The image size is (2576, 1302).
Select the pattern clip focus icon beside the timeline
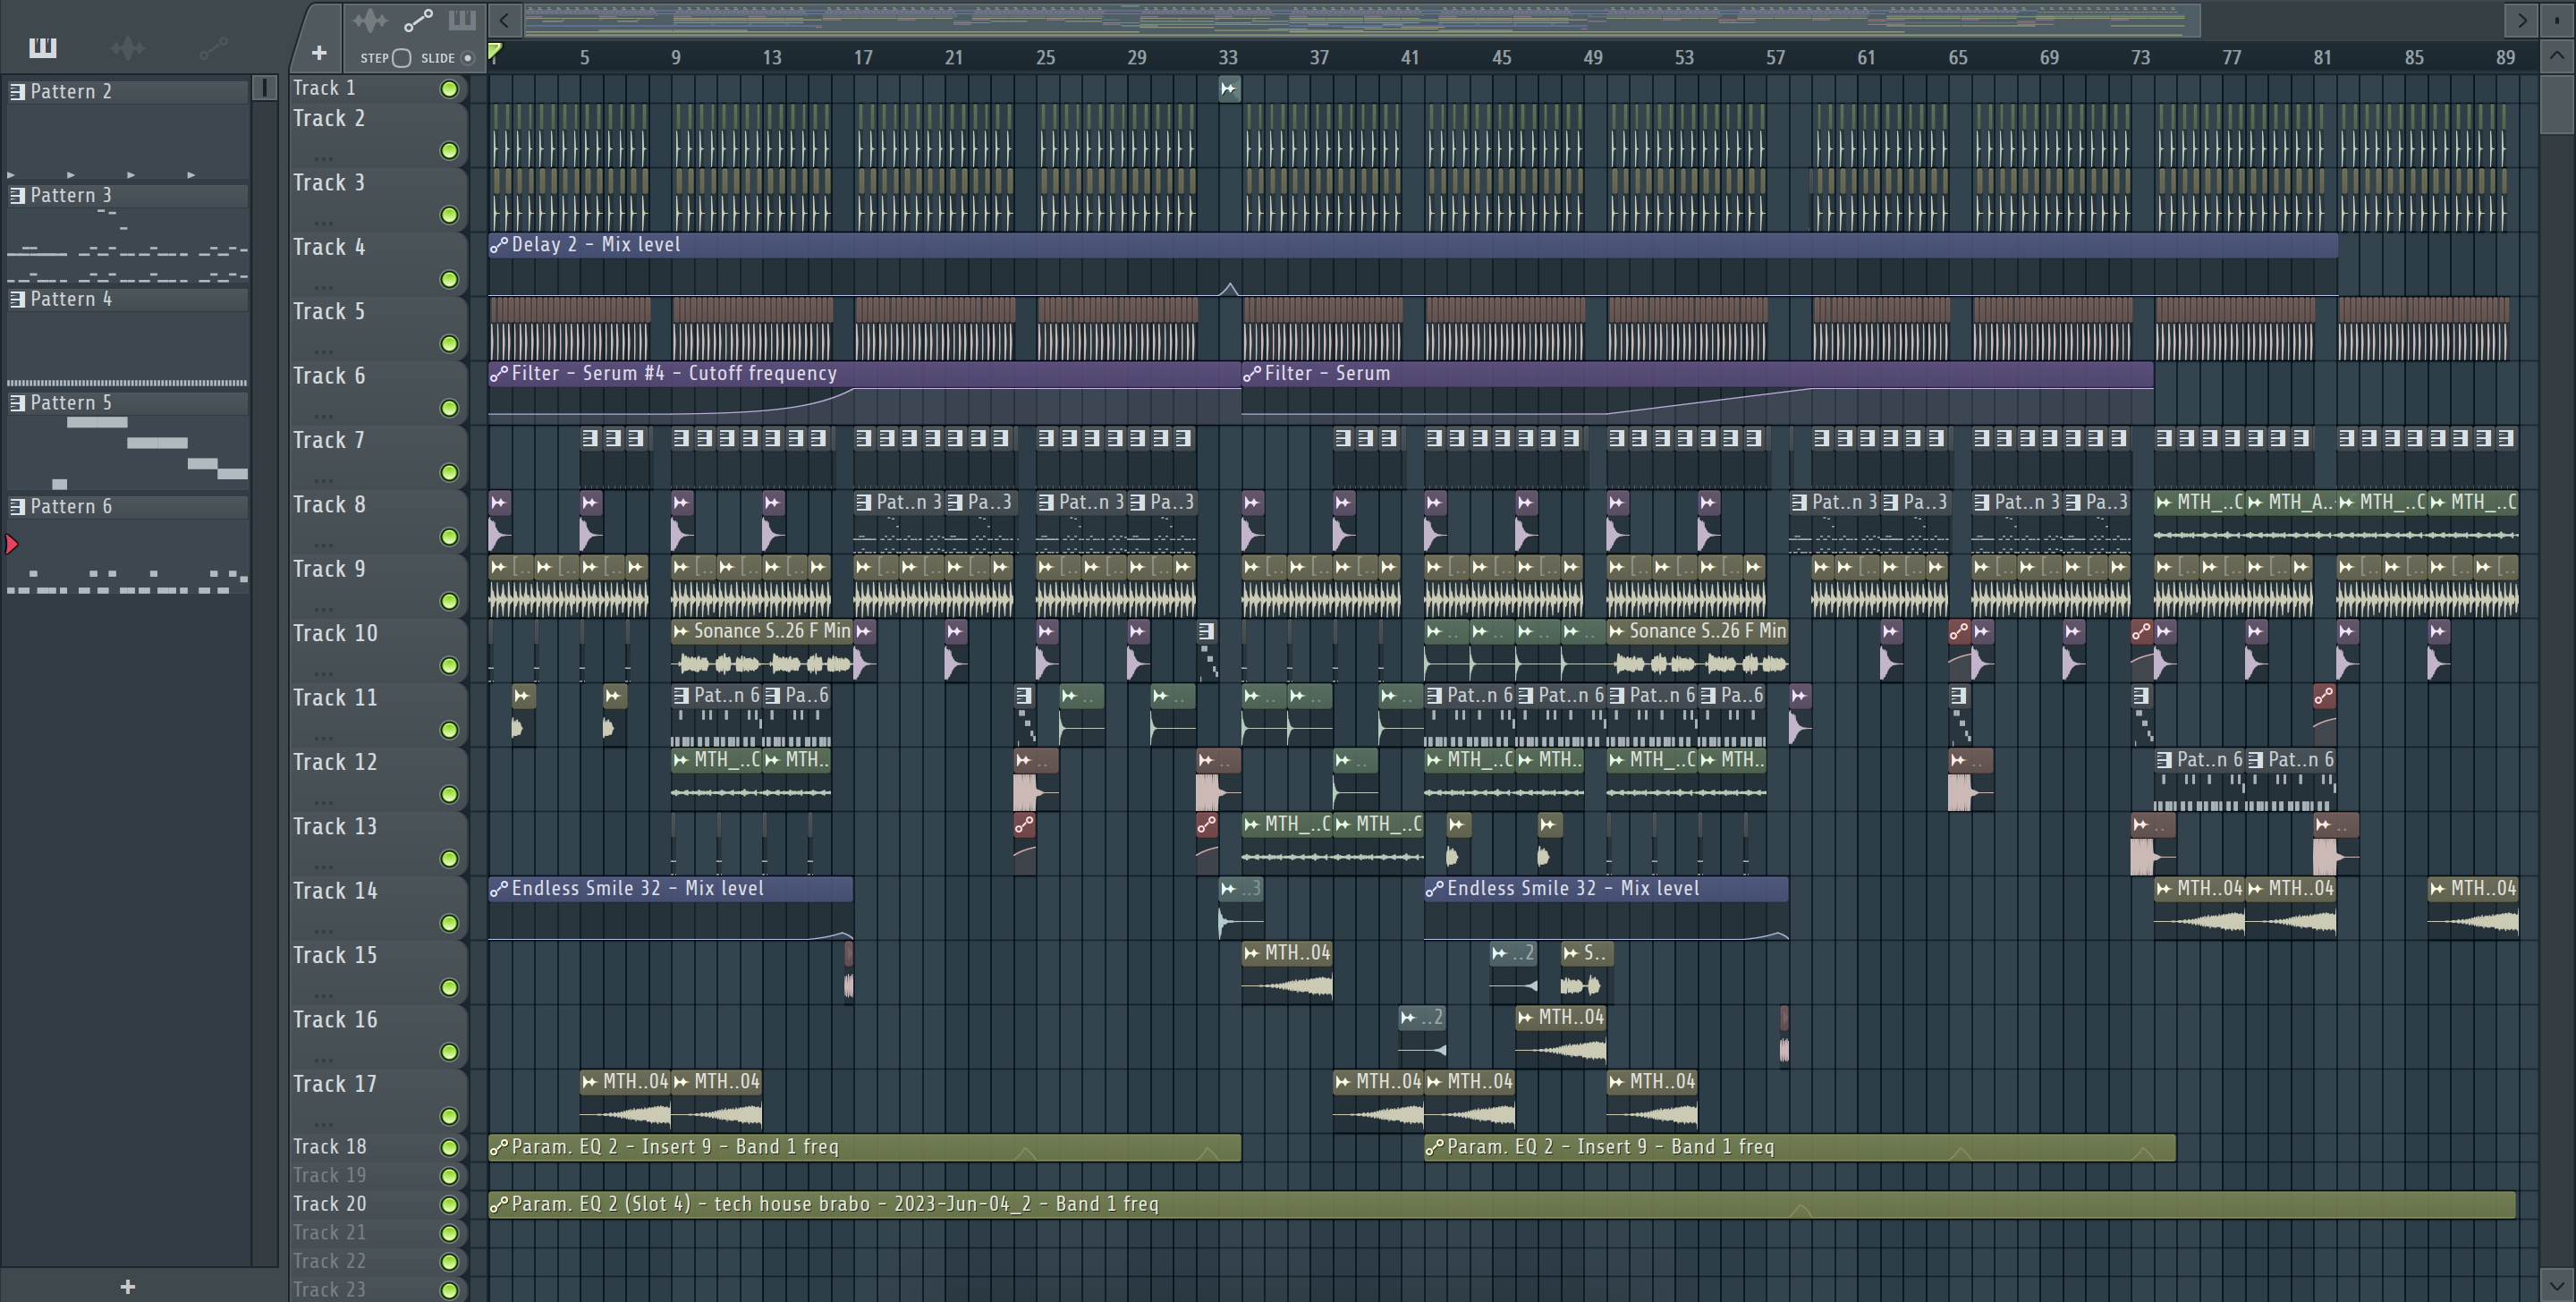coord(462,20)
